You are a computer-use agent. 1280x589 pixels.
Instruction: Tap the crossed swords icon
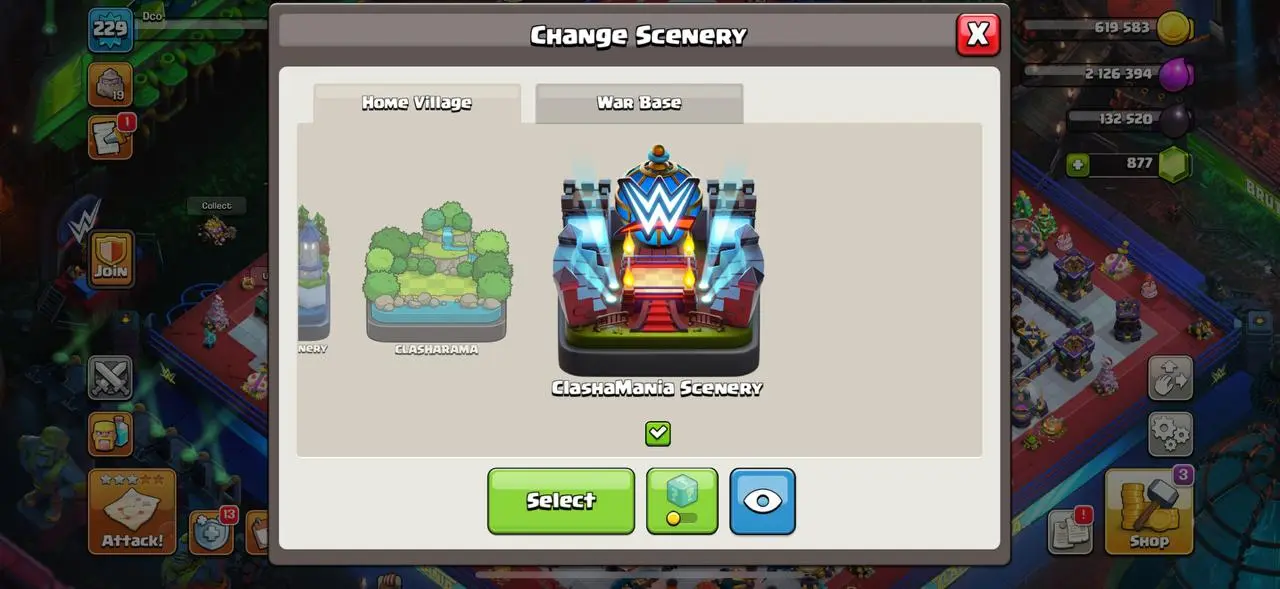coord(110,378)
